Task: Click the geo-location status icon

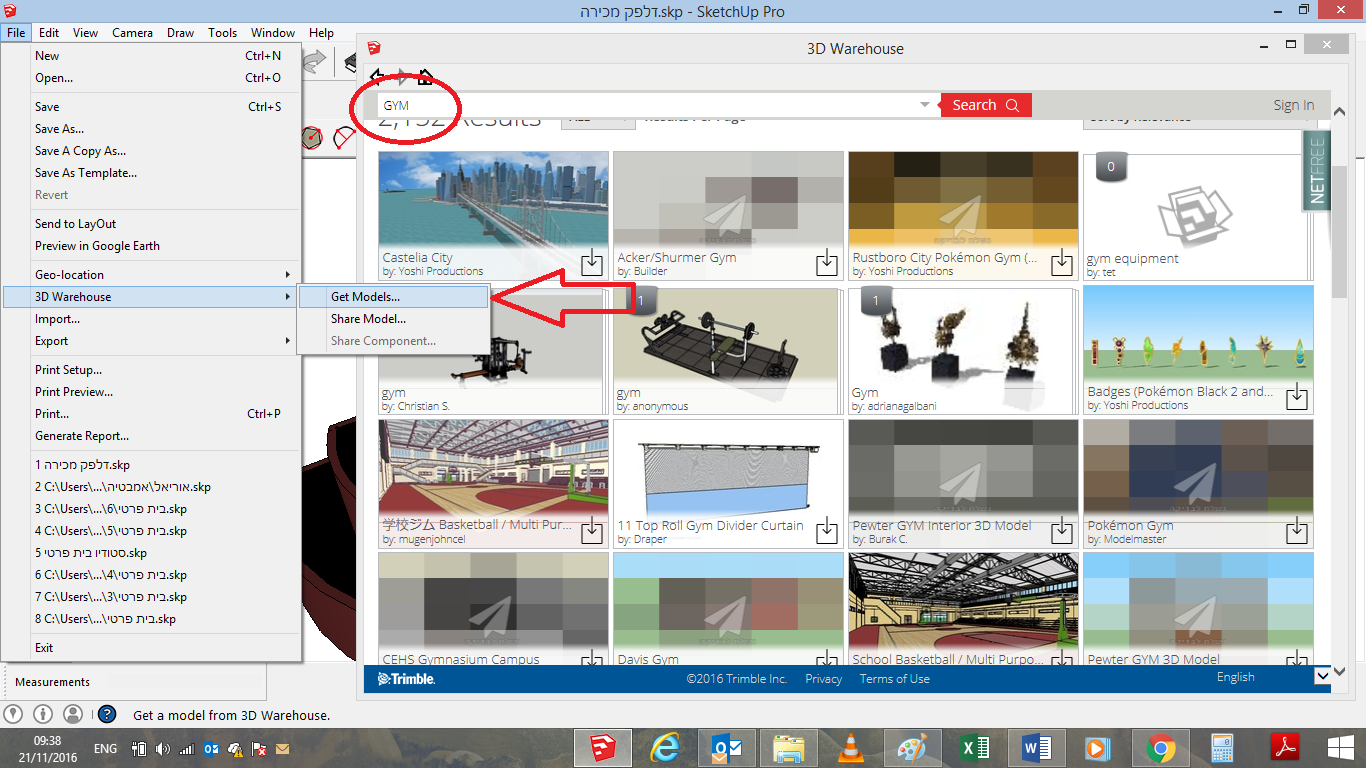Action: point(13,714)
